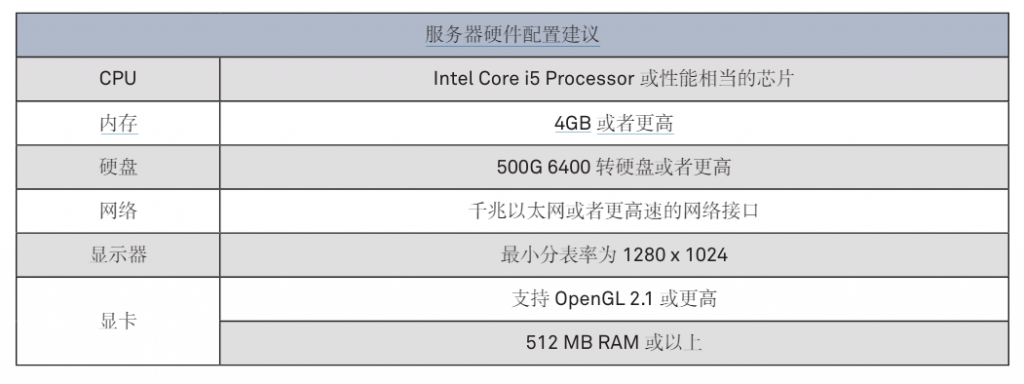
Task: Click the 服务器硬件配置建议 table header
Action: point(512,35)
